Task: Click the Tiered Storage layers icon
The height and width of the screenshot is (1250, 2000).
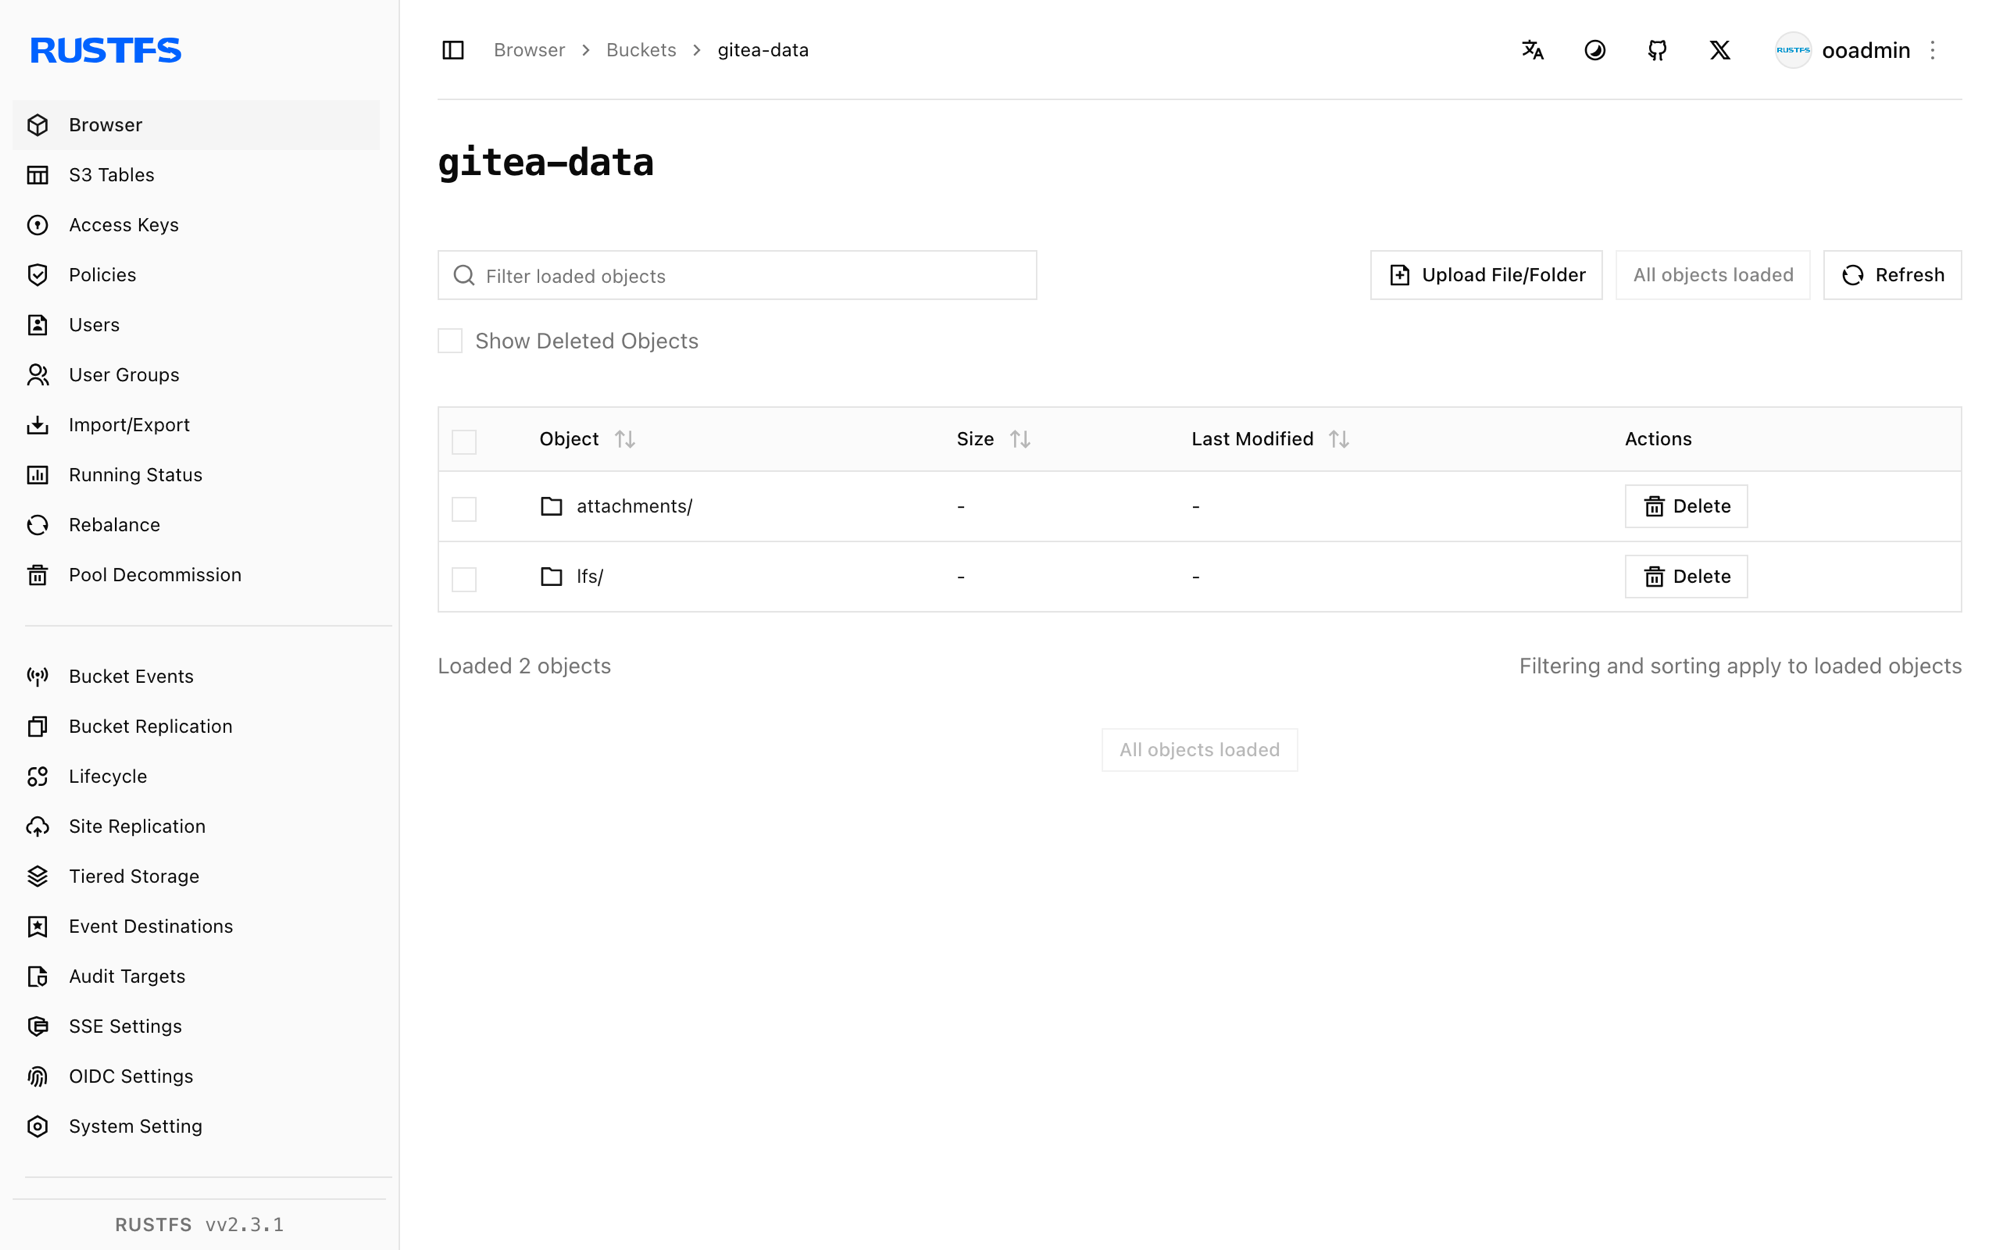Action: 38,876
